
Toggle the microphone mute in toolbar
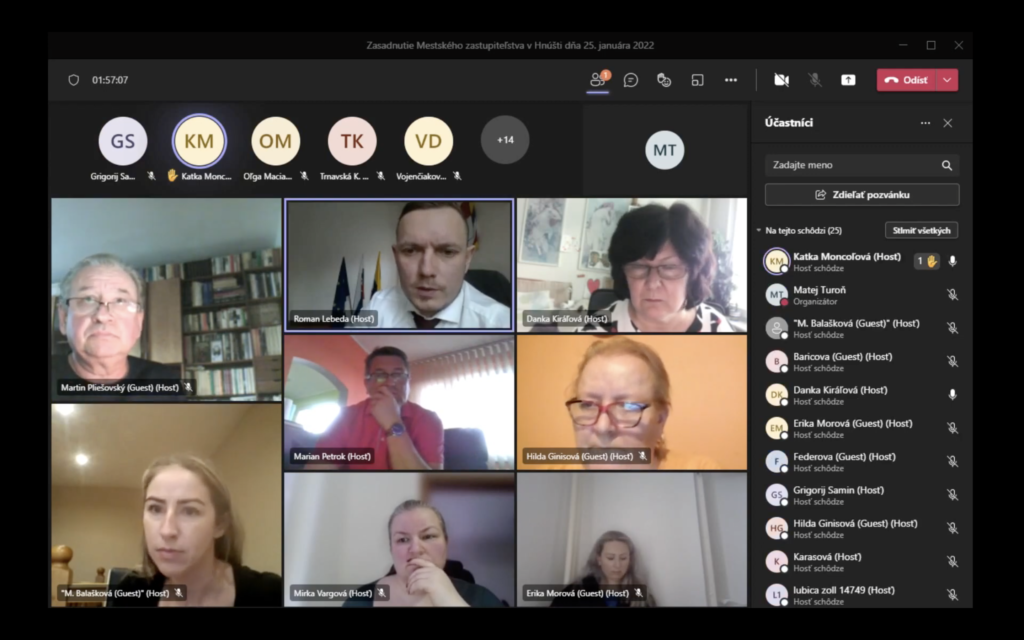click(815, 80)
